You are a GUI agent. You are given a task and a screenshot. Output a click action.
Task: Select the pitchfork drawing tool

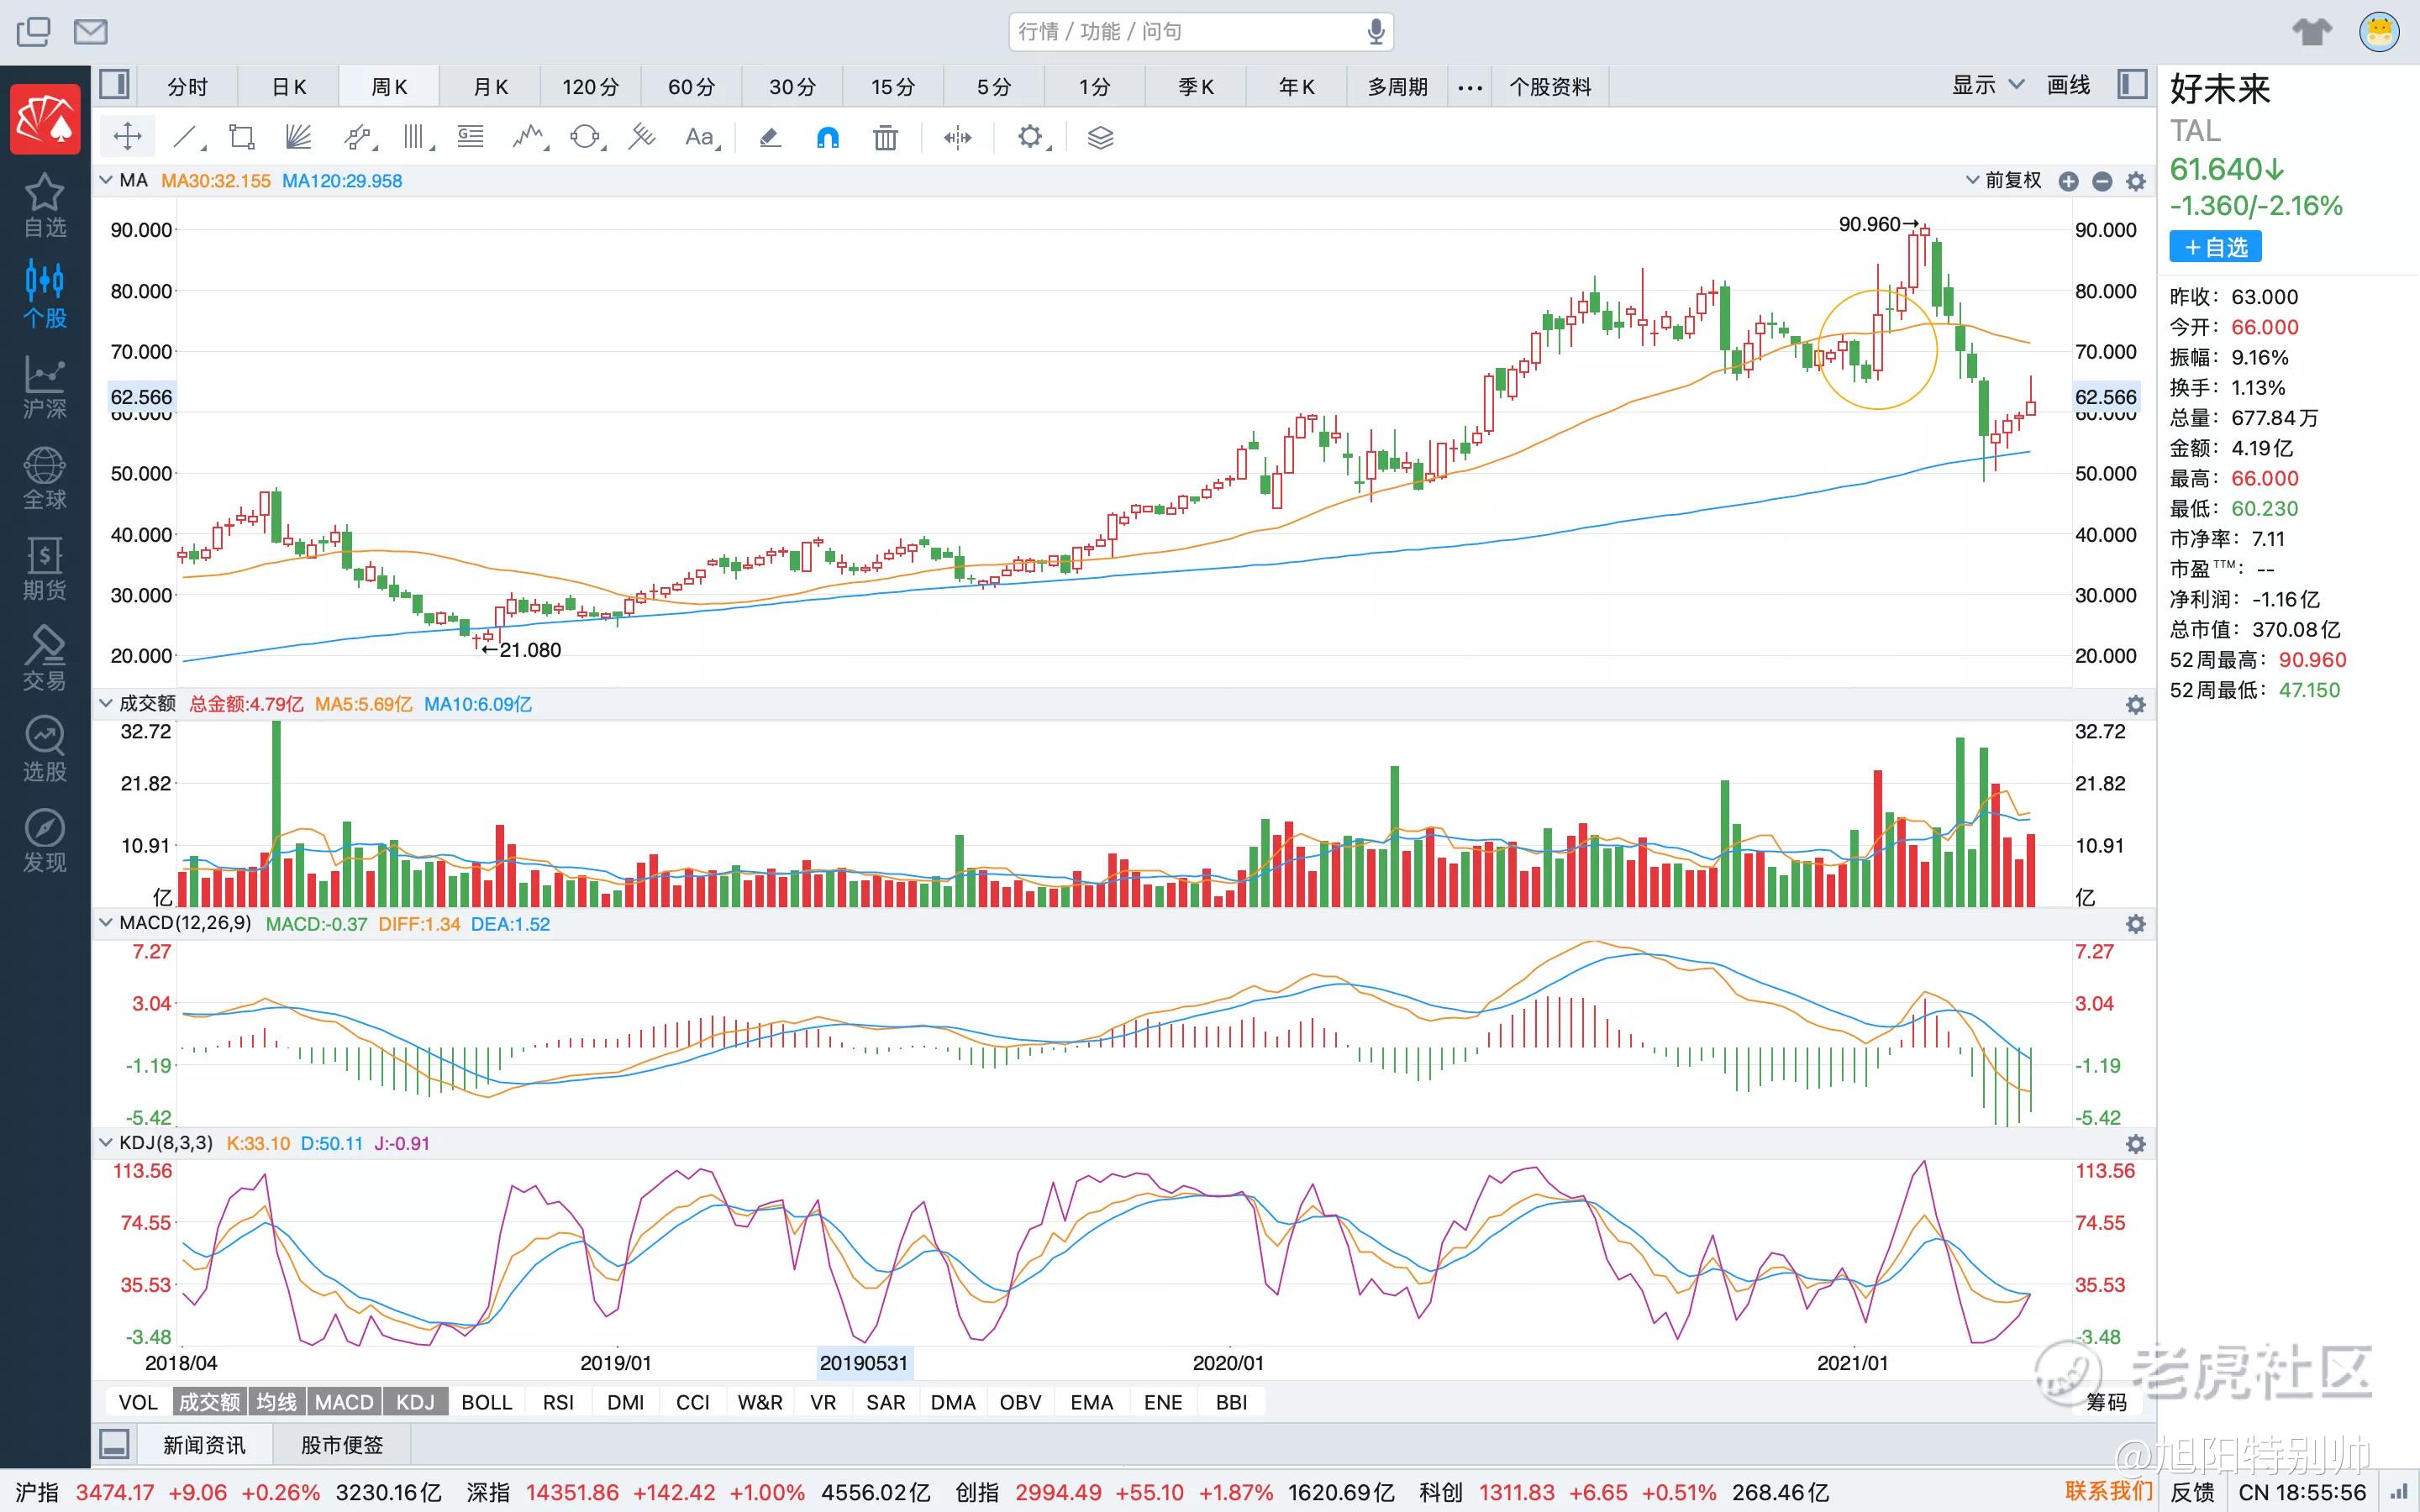[641, 137]
